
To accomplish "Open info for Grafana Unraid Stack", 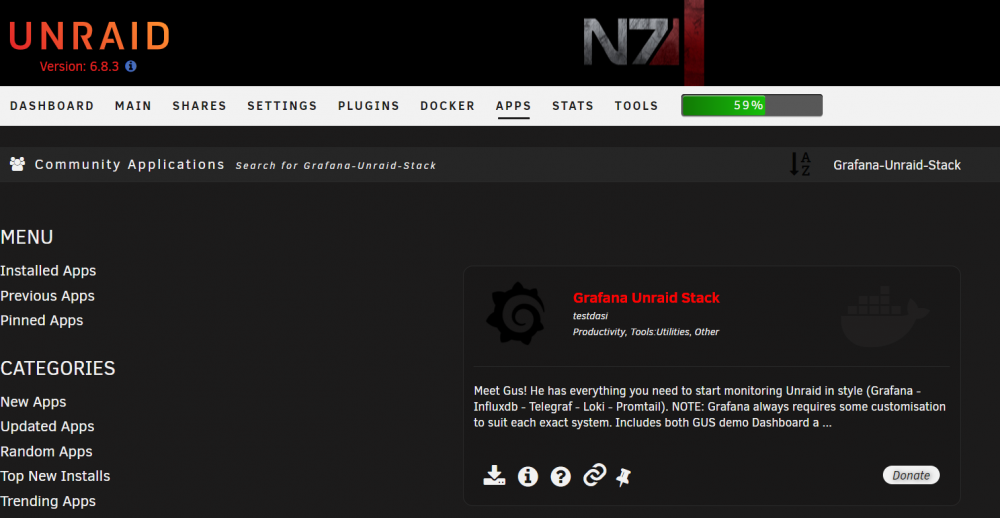I will [x=528, y=476].
